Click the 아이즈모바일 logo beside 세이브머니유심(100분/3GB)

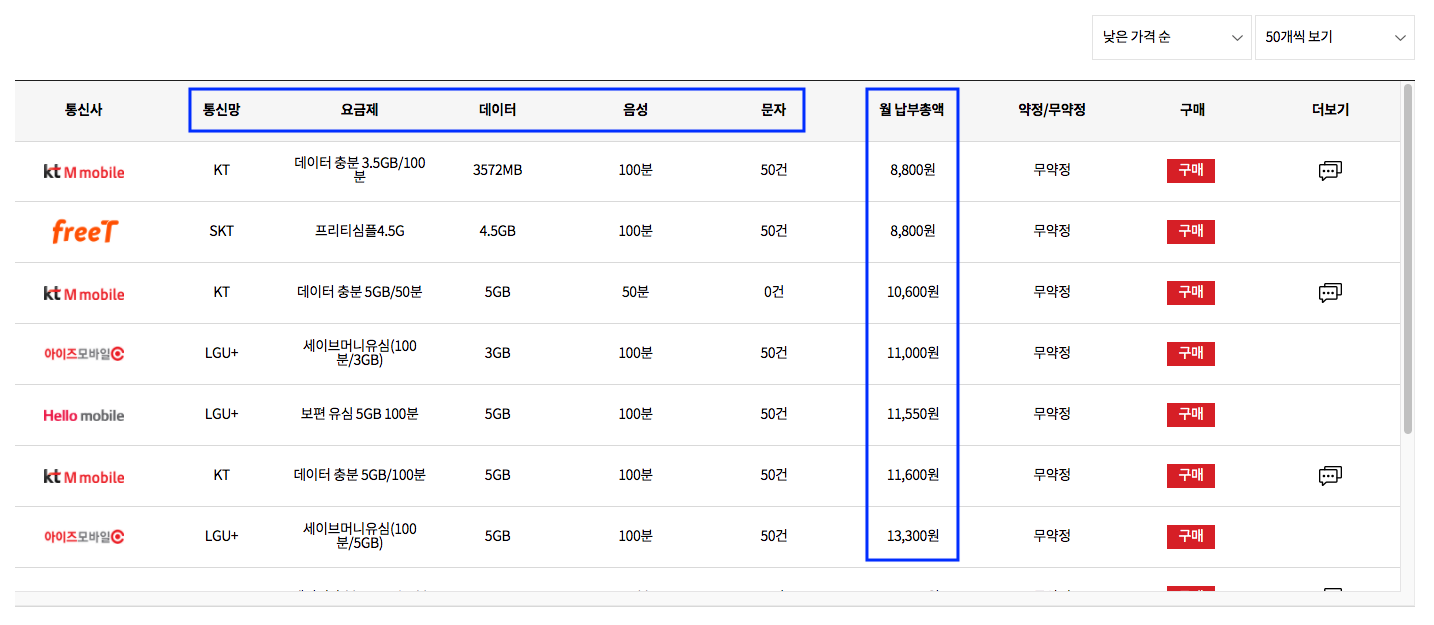coord(84,353)
